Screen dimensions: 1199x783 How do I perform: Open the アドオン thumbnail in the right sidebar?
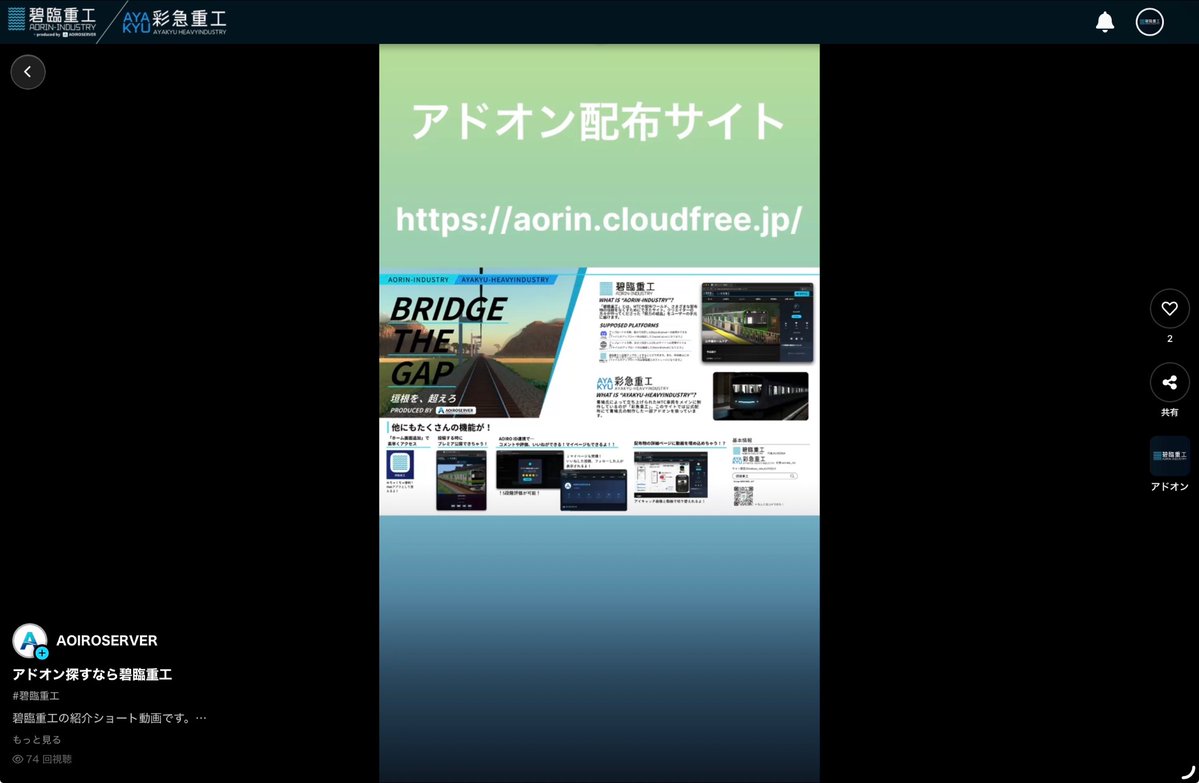[x=1169, y=455]
